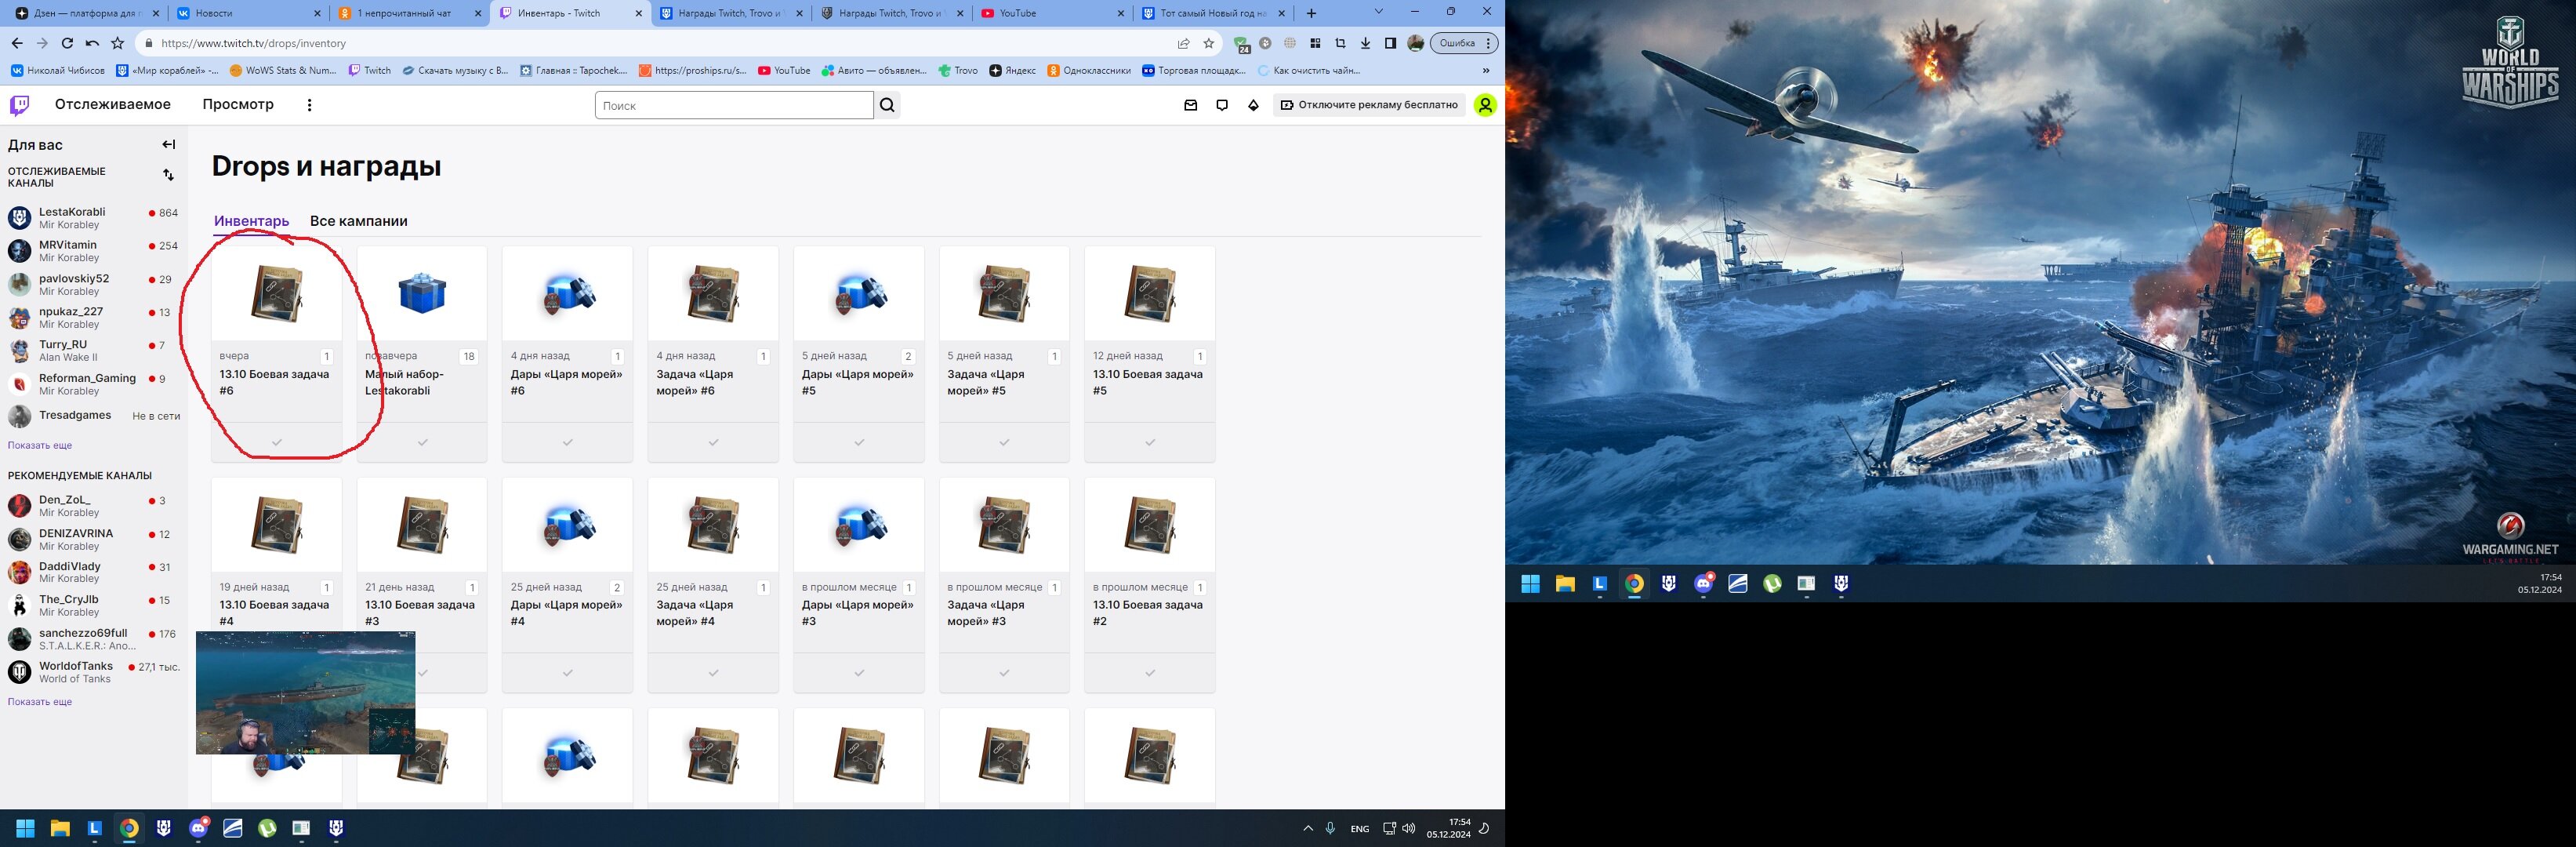Click 'Отключите рекламу бесплатно' button

click(x=1369, y=105)
